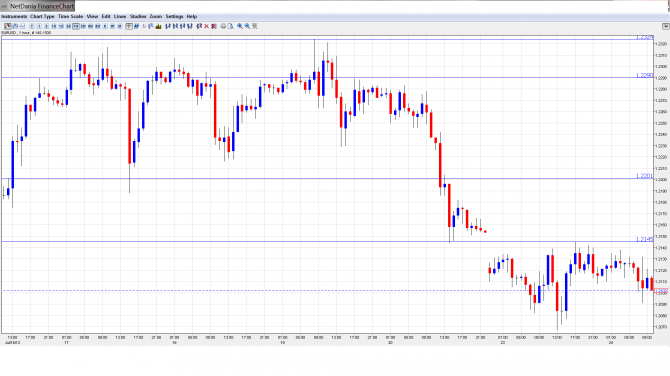Click the first chart icon in the toolbar

(8, 26)
